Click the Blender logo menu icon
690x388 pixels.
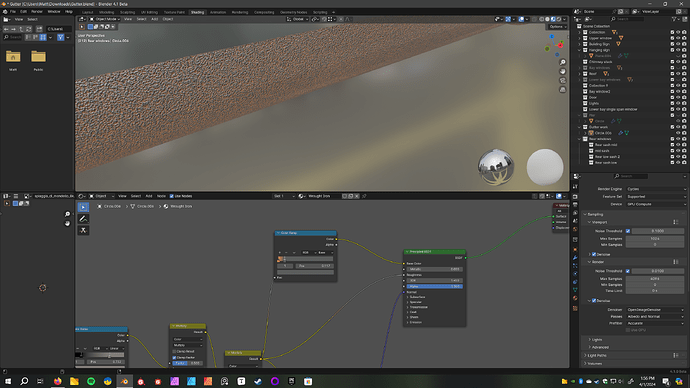[5, 11]
